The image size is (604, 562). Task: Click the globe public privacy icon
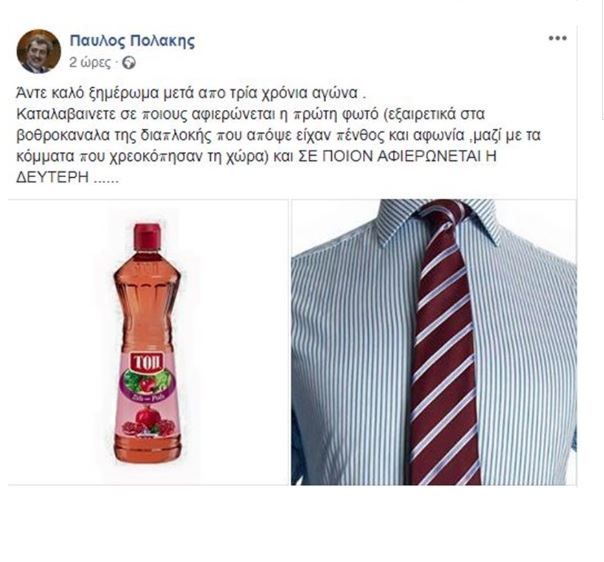coord(129,63)
